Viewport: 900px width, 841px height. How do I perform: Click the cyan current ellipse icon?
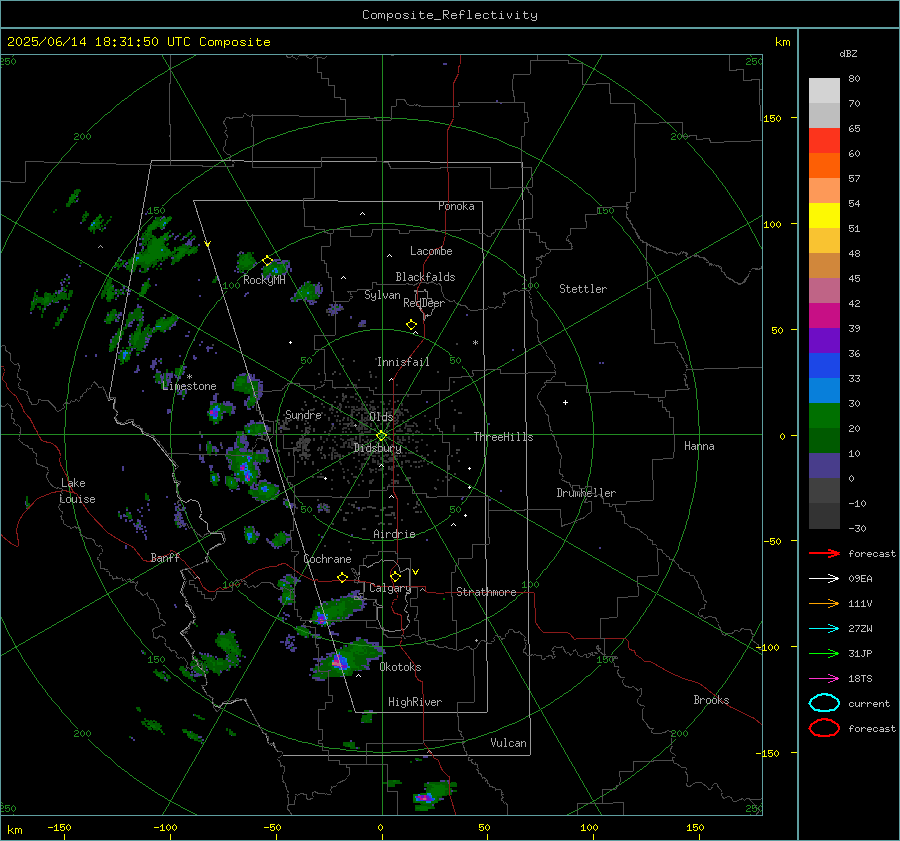tap(824, 703)
